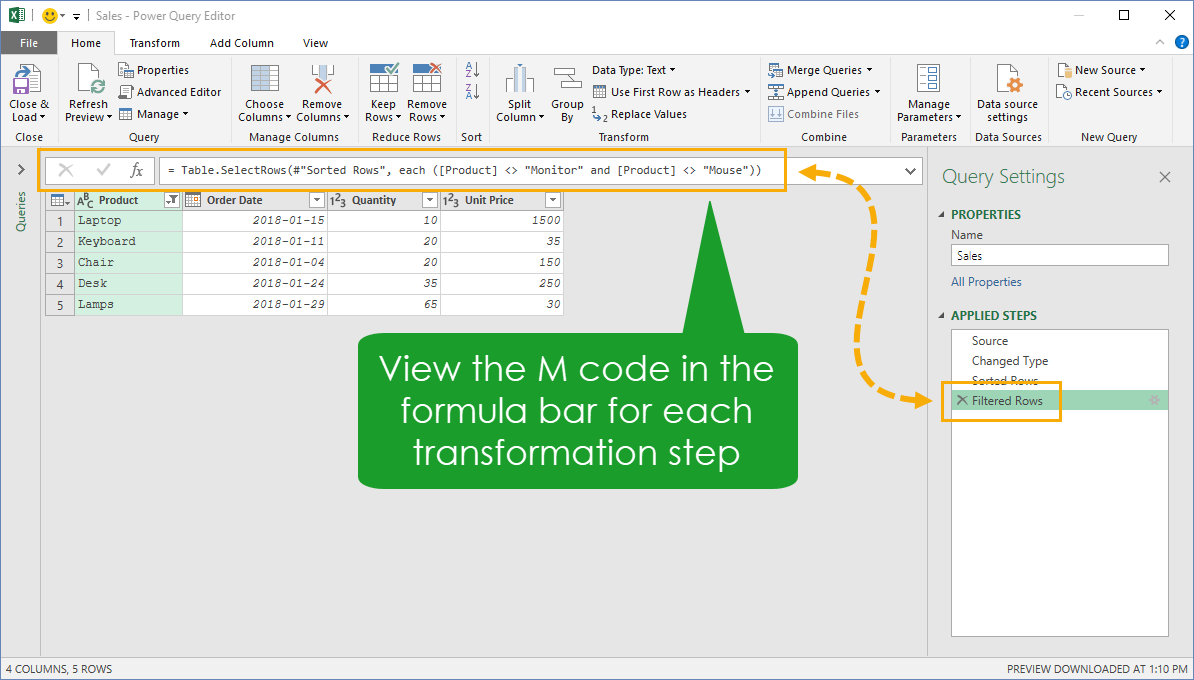
Task: Click the Remove Columns icon
Action: click(322, 81)
